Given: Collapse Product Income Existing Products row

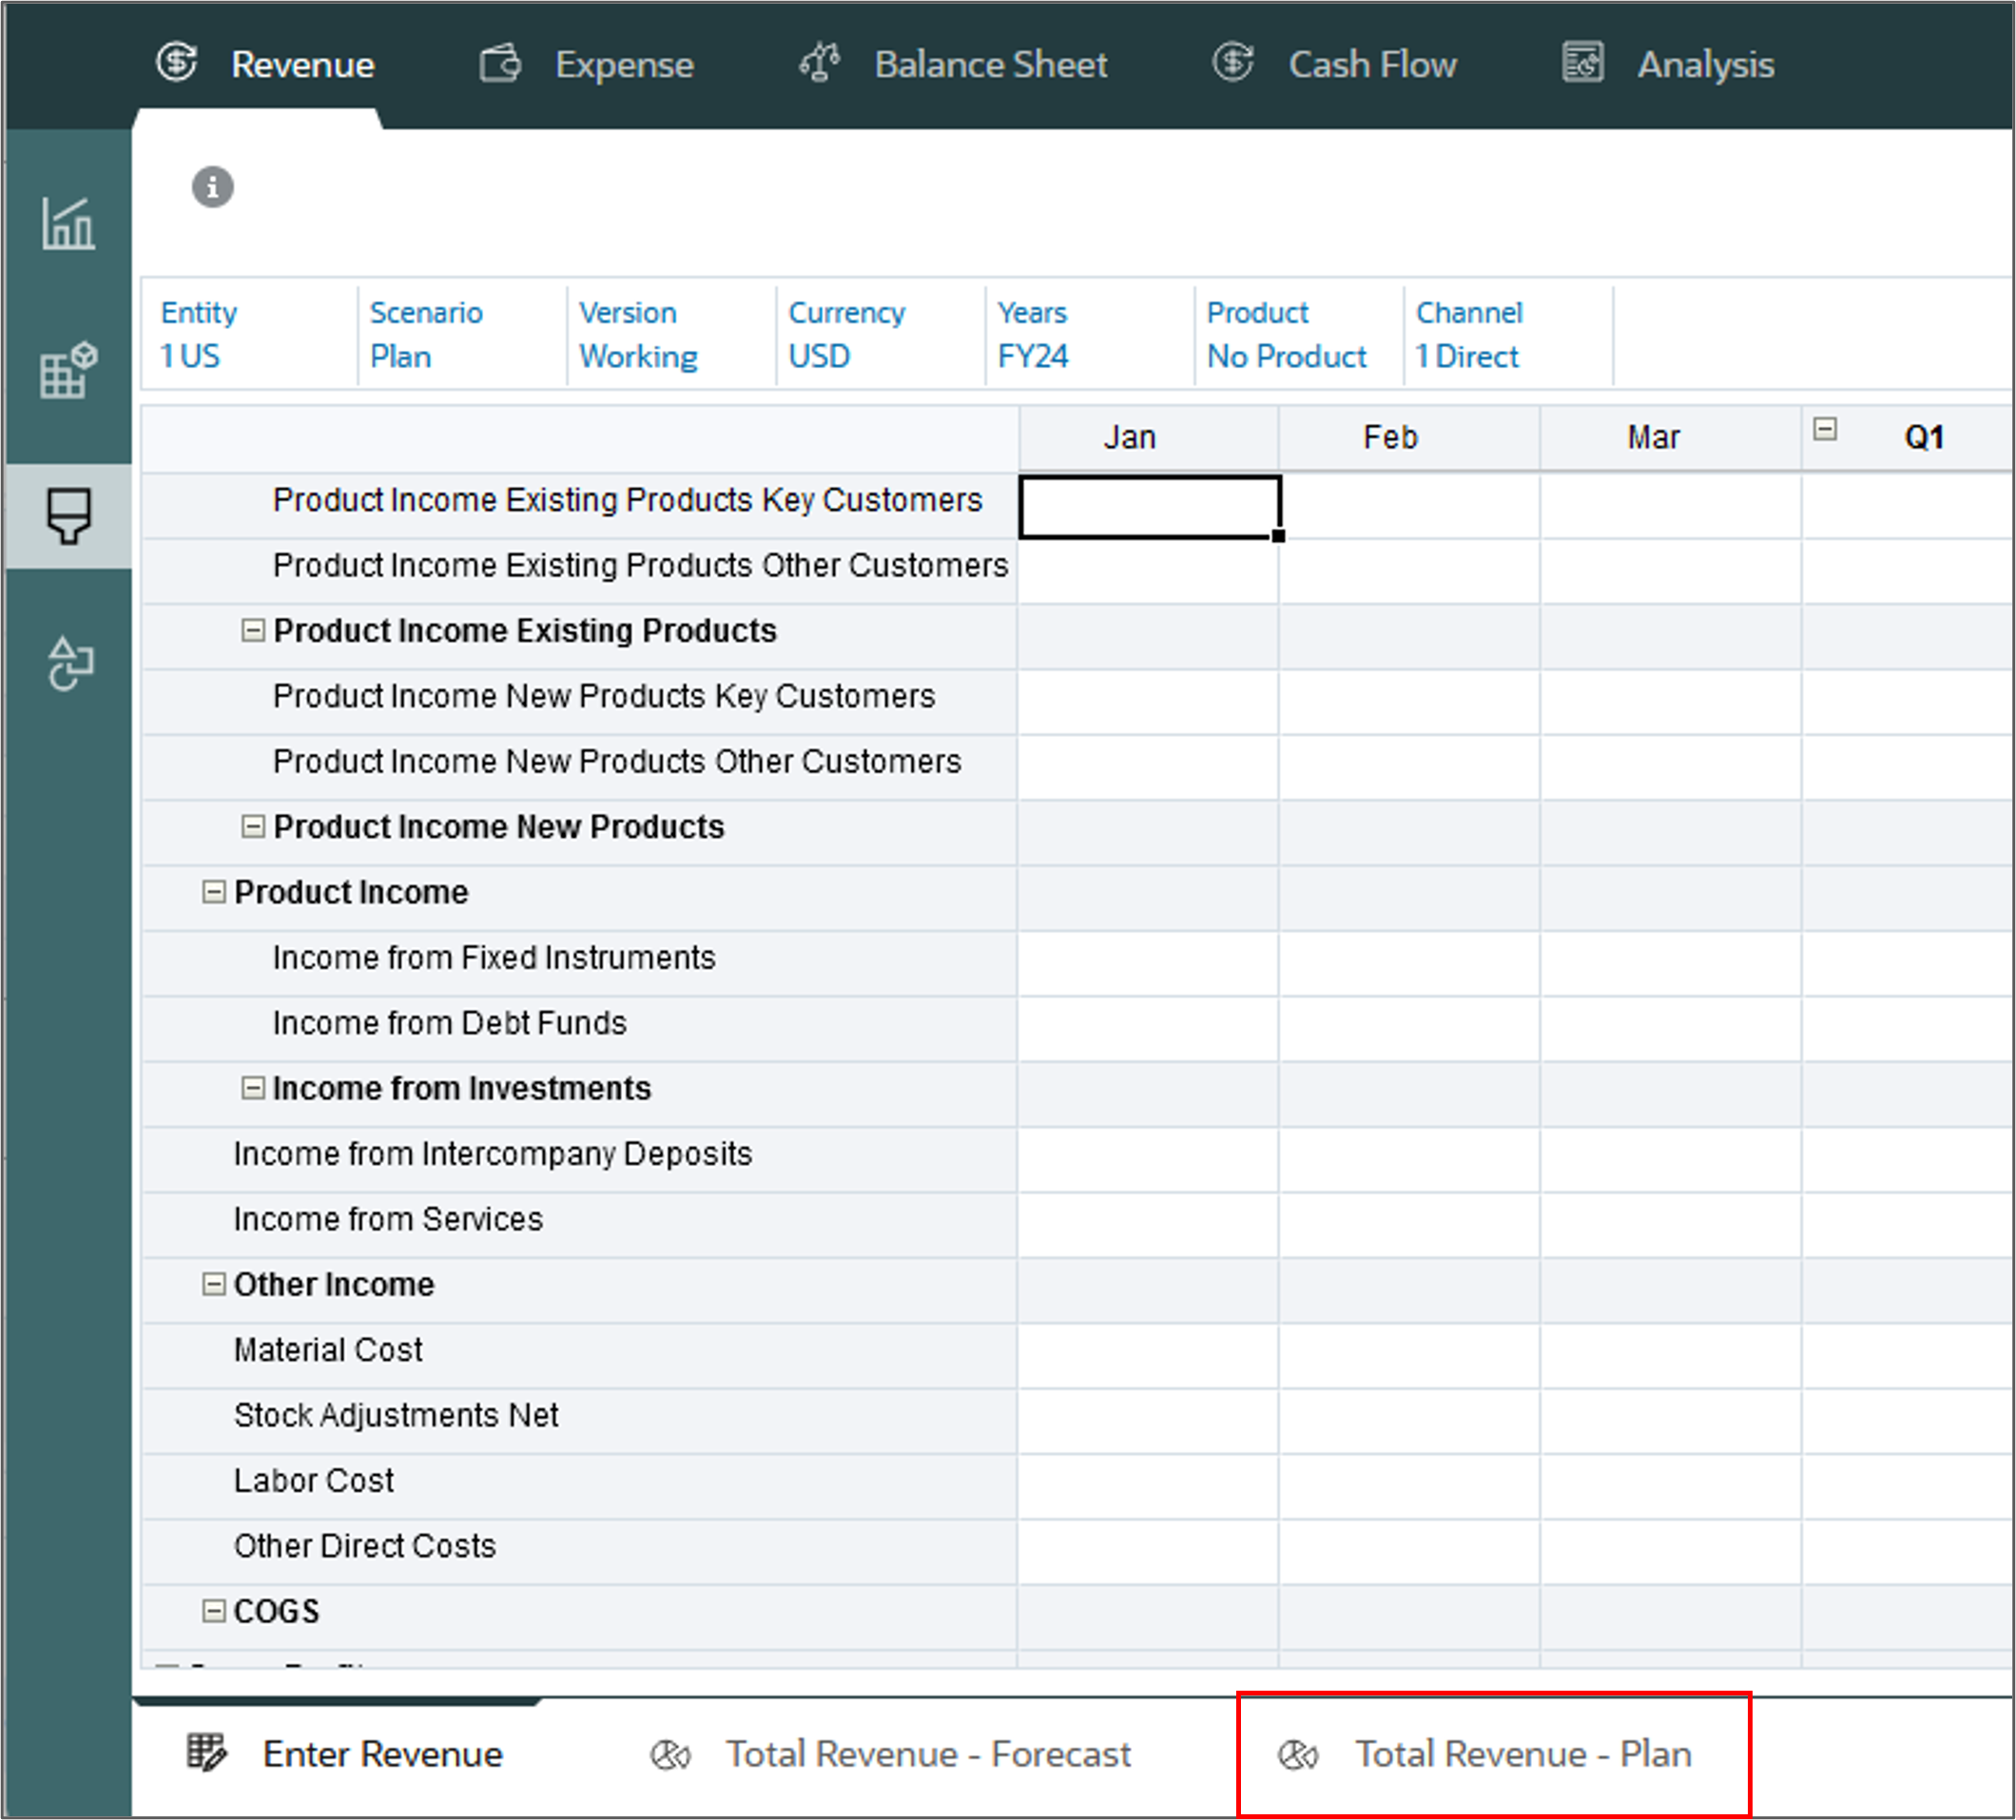Looking at the screenshot, I should [253, 631].
